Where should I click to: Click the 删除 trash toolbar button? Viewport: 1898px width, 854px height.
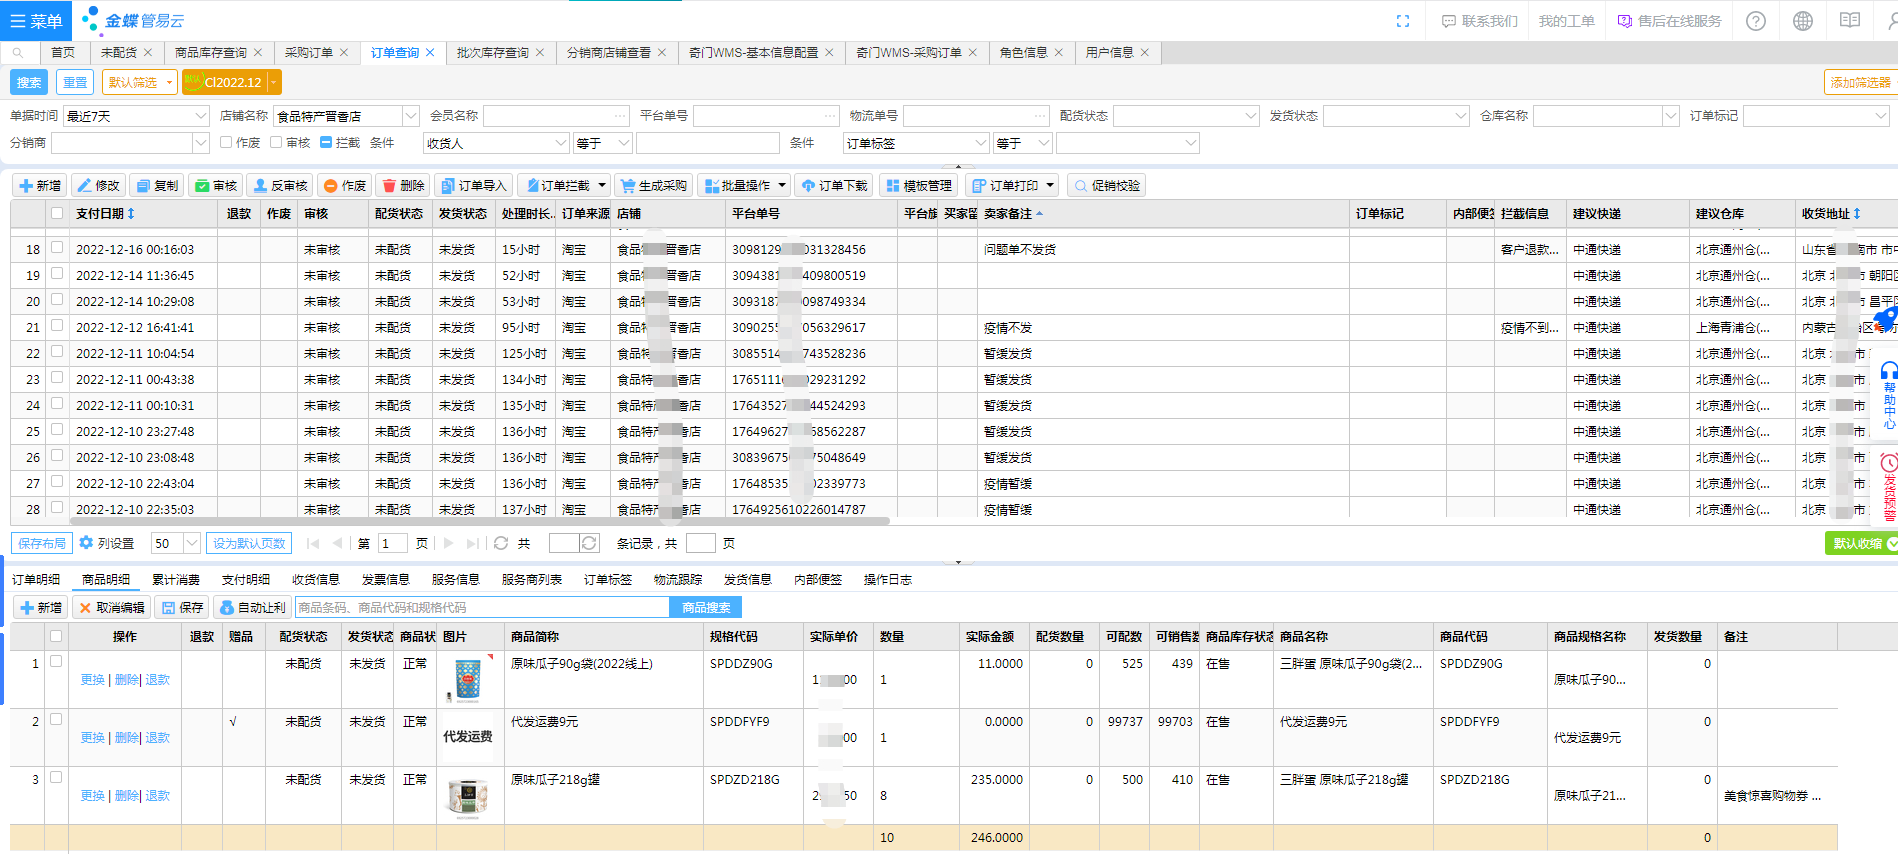pos(403,186)
